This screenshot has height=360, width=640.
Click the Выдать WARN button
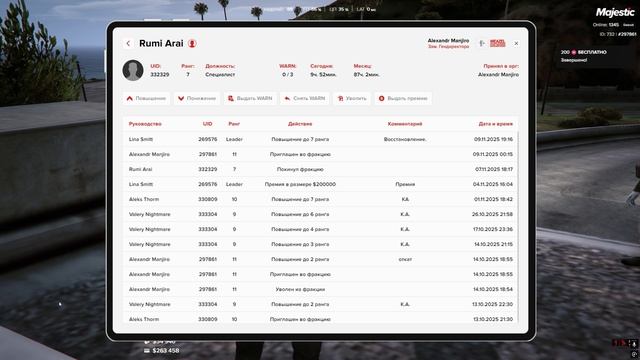pyautogui.click(x=250, y=98)
